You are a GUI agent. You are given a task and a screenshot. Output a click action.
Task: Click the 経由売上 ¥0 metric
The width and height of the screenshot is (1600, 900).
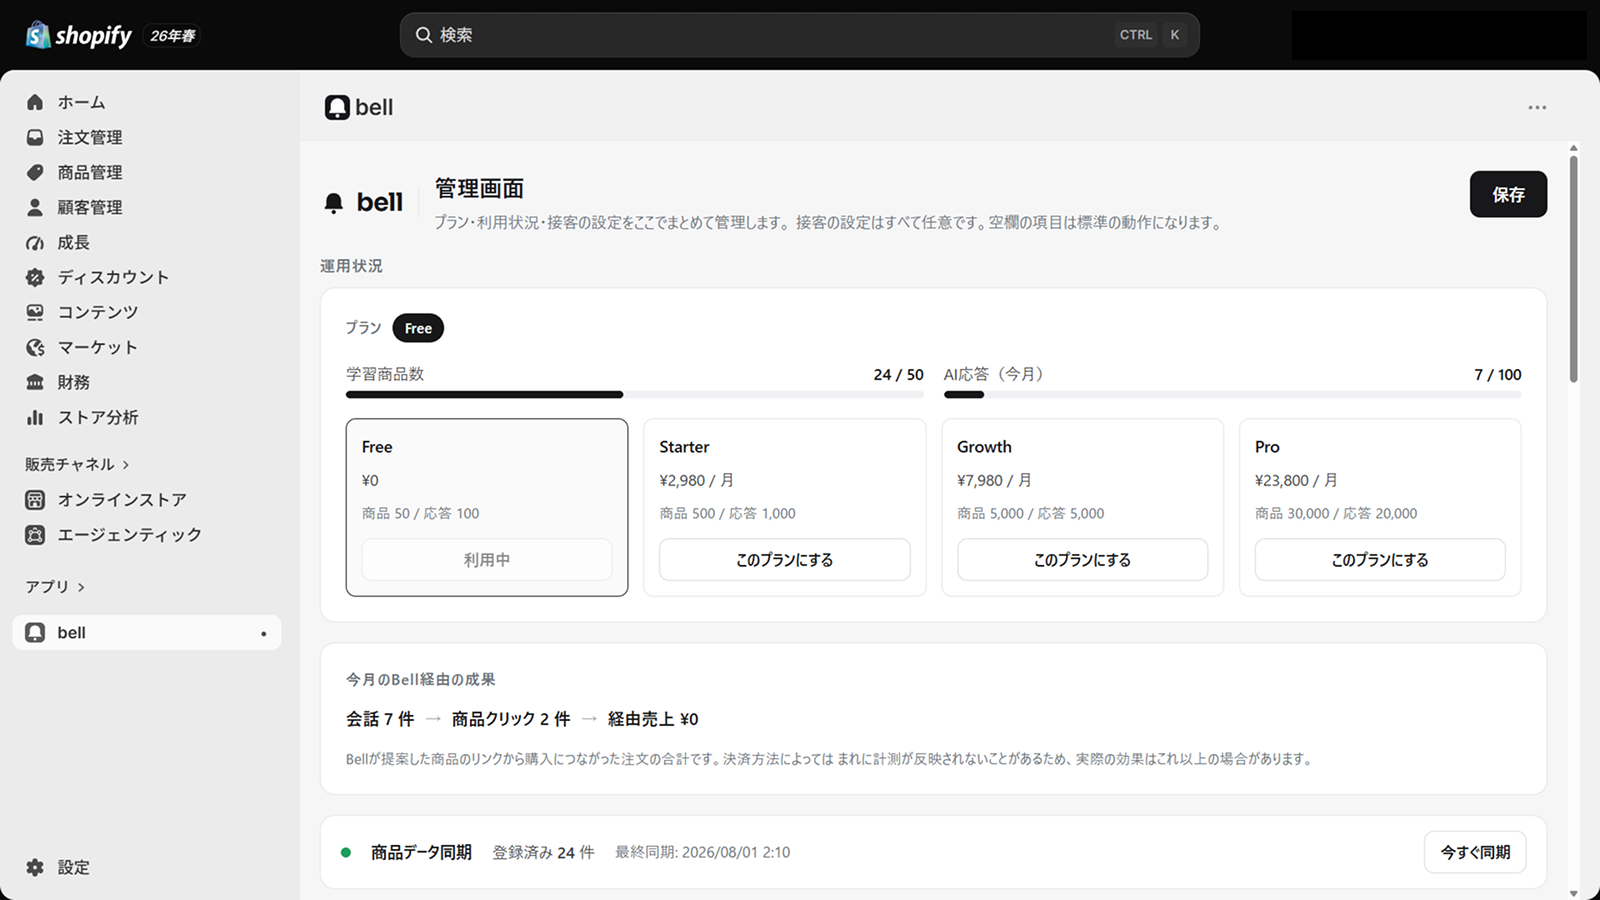(653, 719)
